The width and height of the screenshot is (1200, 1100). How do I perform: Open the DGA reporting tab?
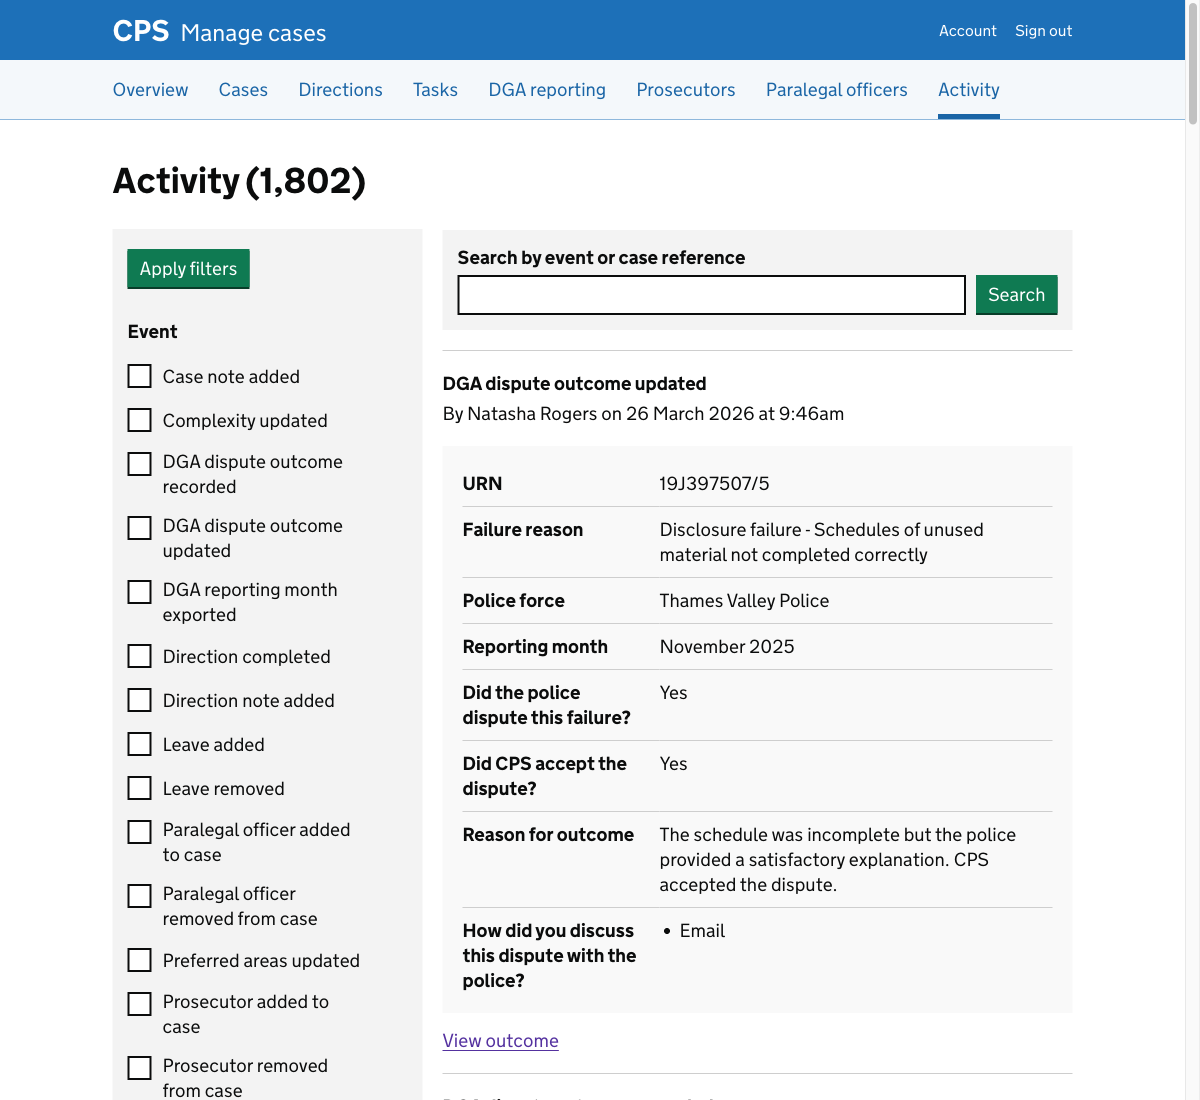click(547, 89)
